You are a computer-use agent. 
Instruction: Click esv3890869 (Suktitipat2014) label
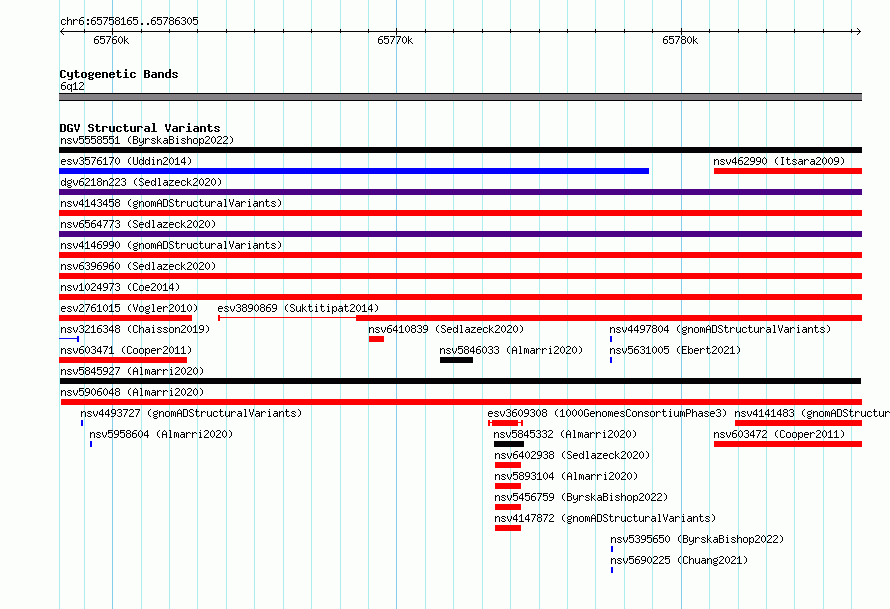tap(298, 308)
